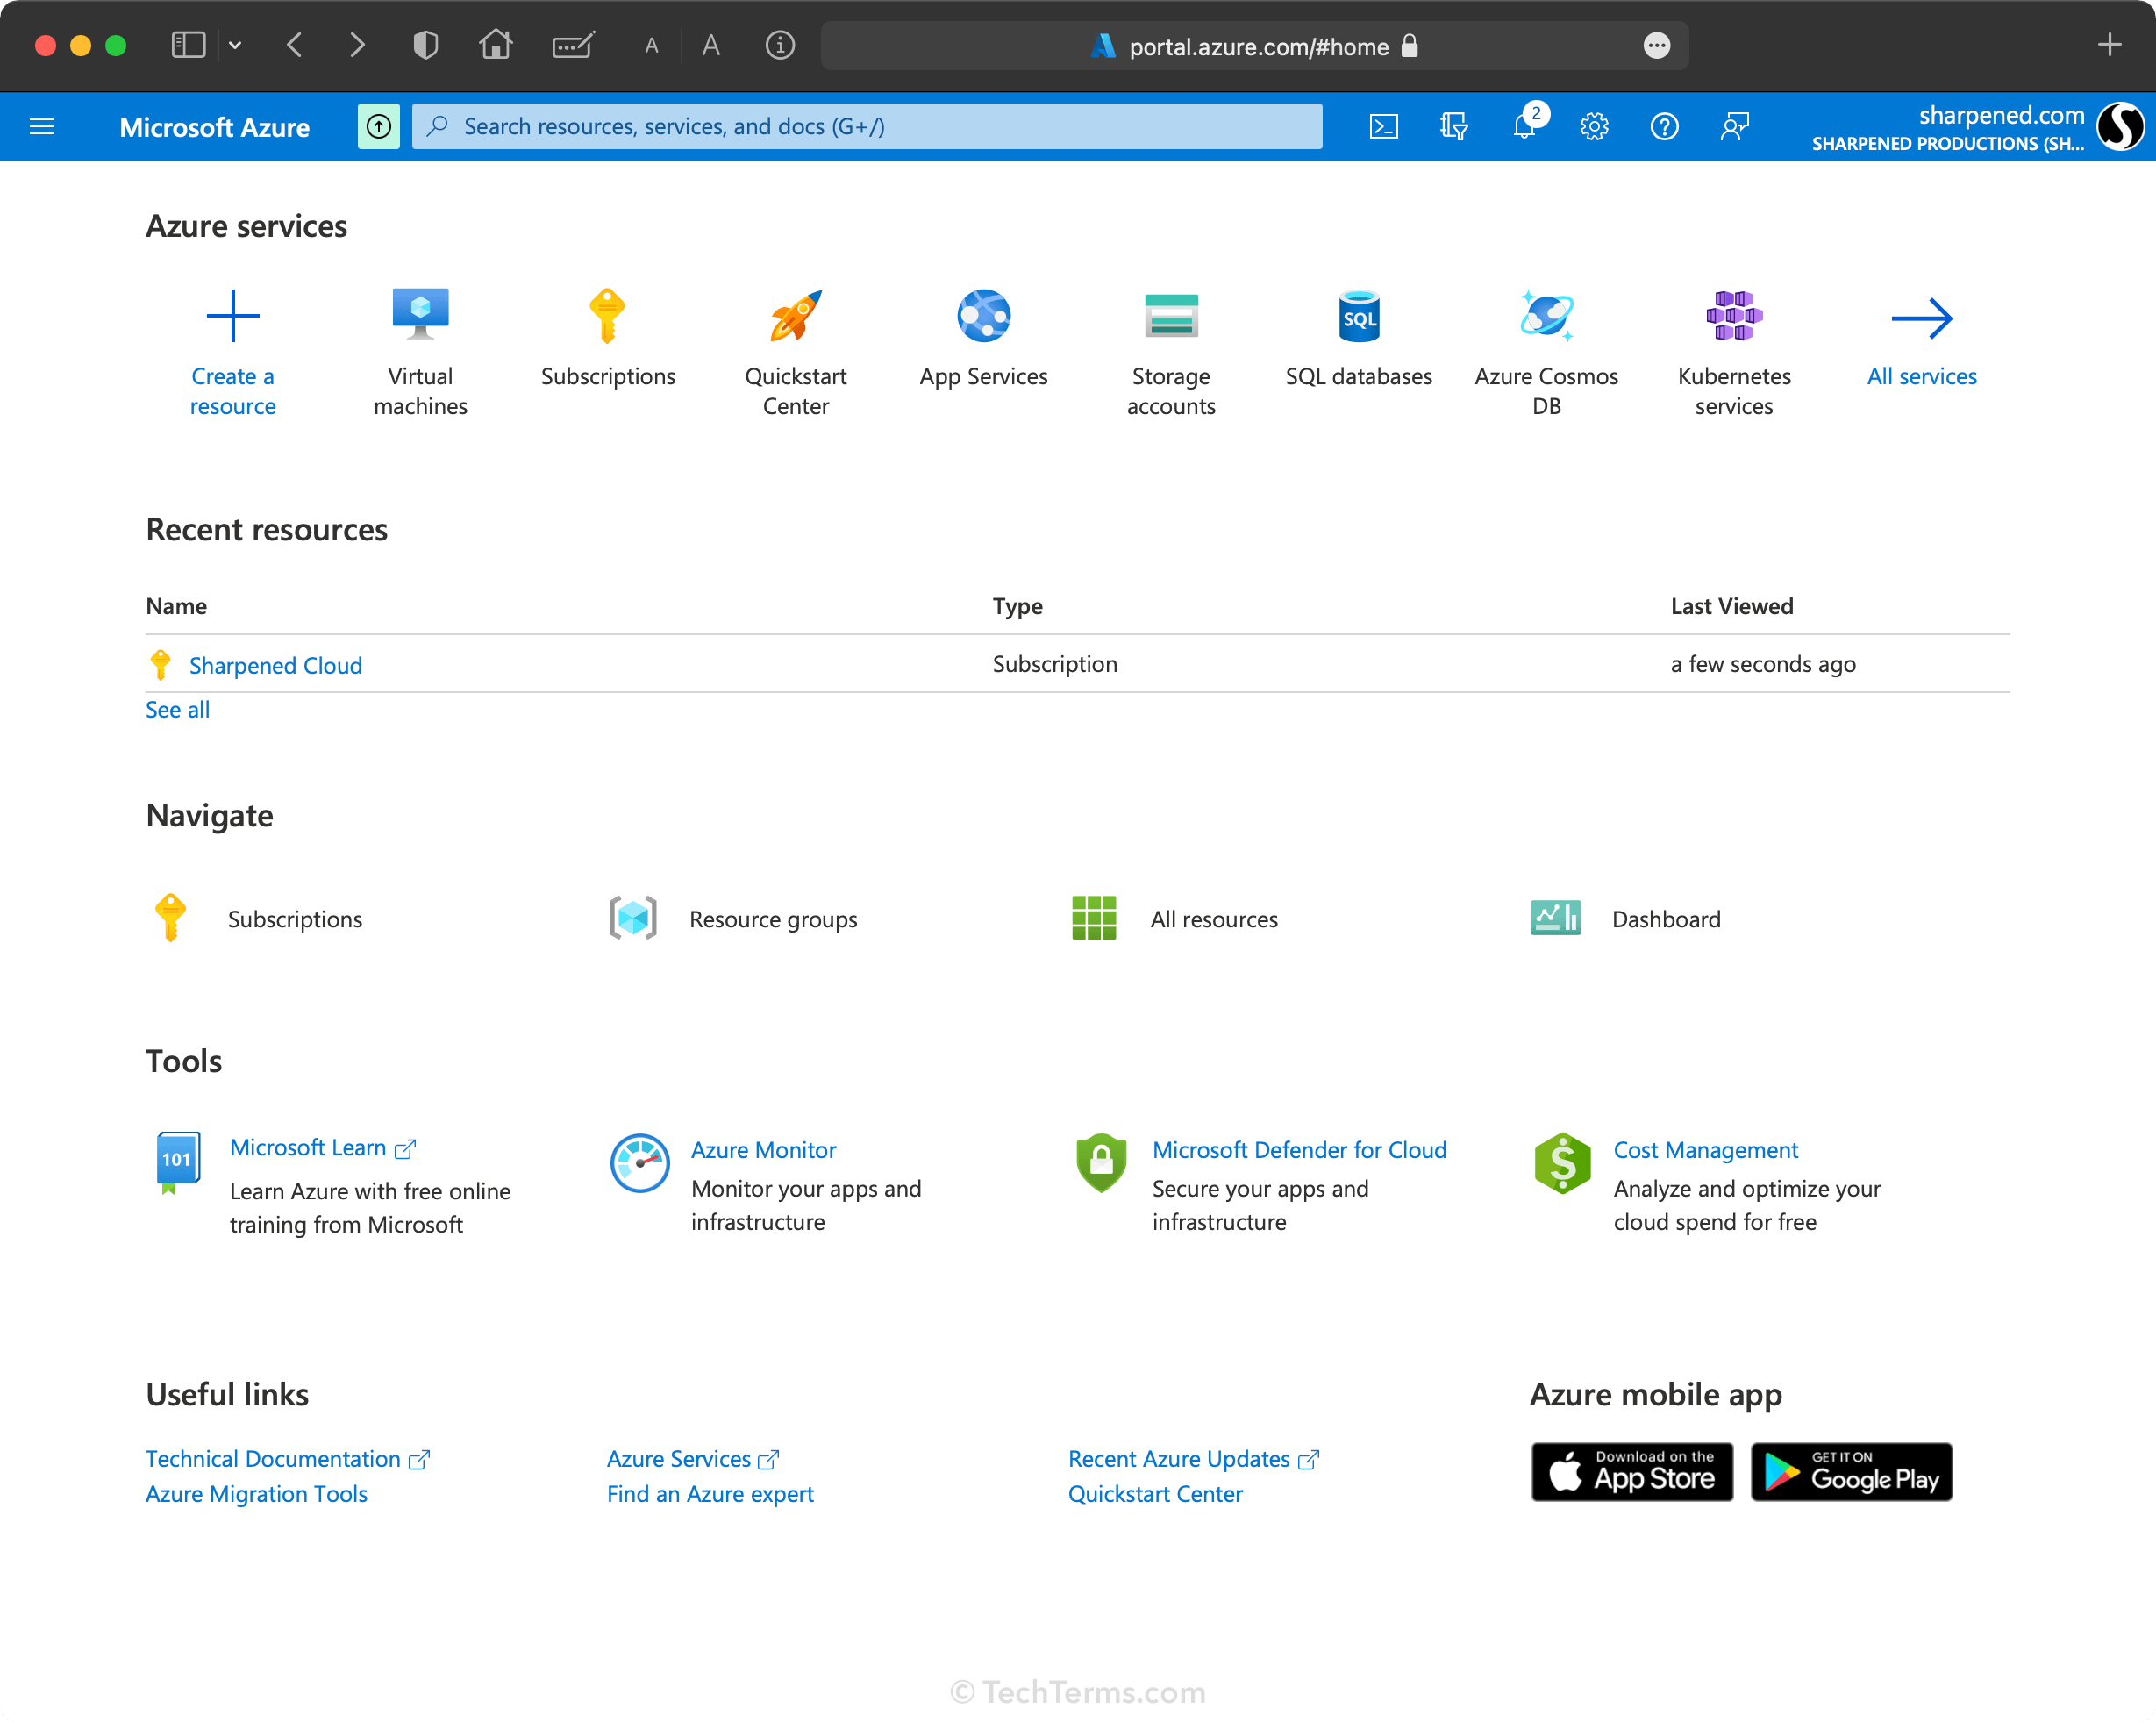2156x1723 pixels.
Task: Open Help question mark icon
Action: tap(1664, 127)
